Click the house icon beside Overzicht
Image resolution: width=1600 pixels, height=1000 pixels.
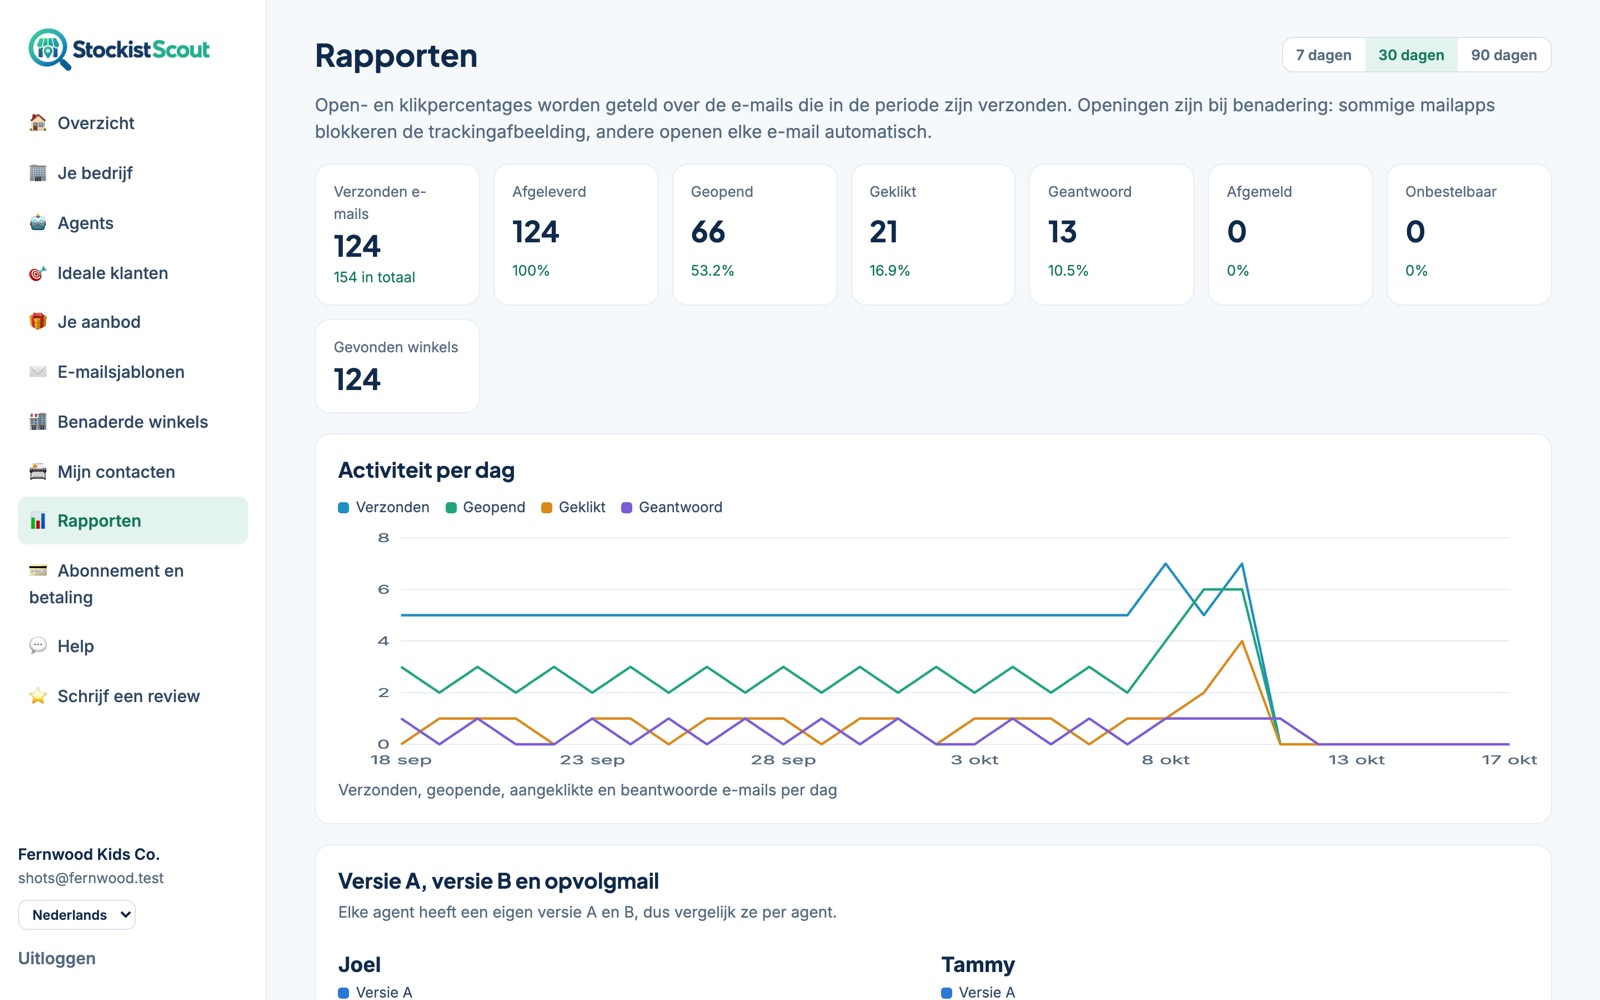[38, 123]
